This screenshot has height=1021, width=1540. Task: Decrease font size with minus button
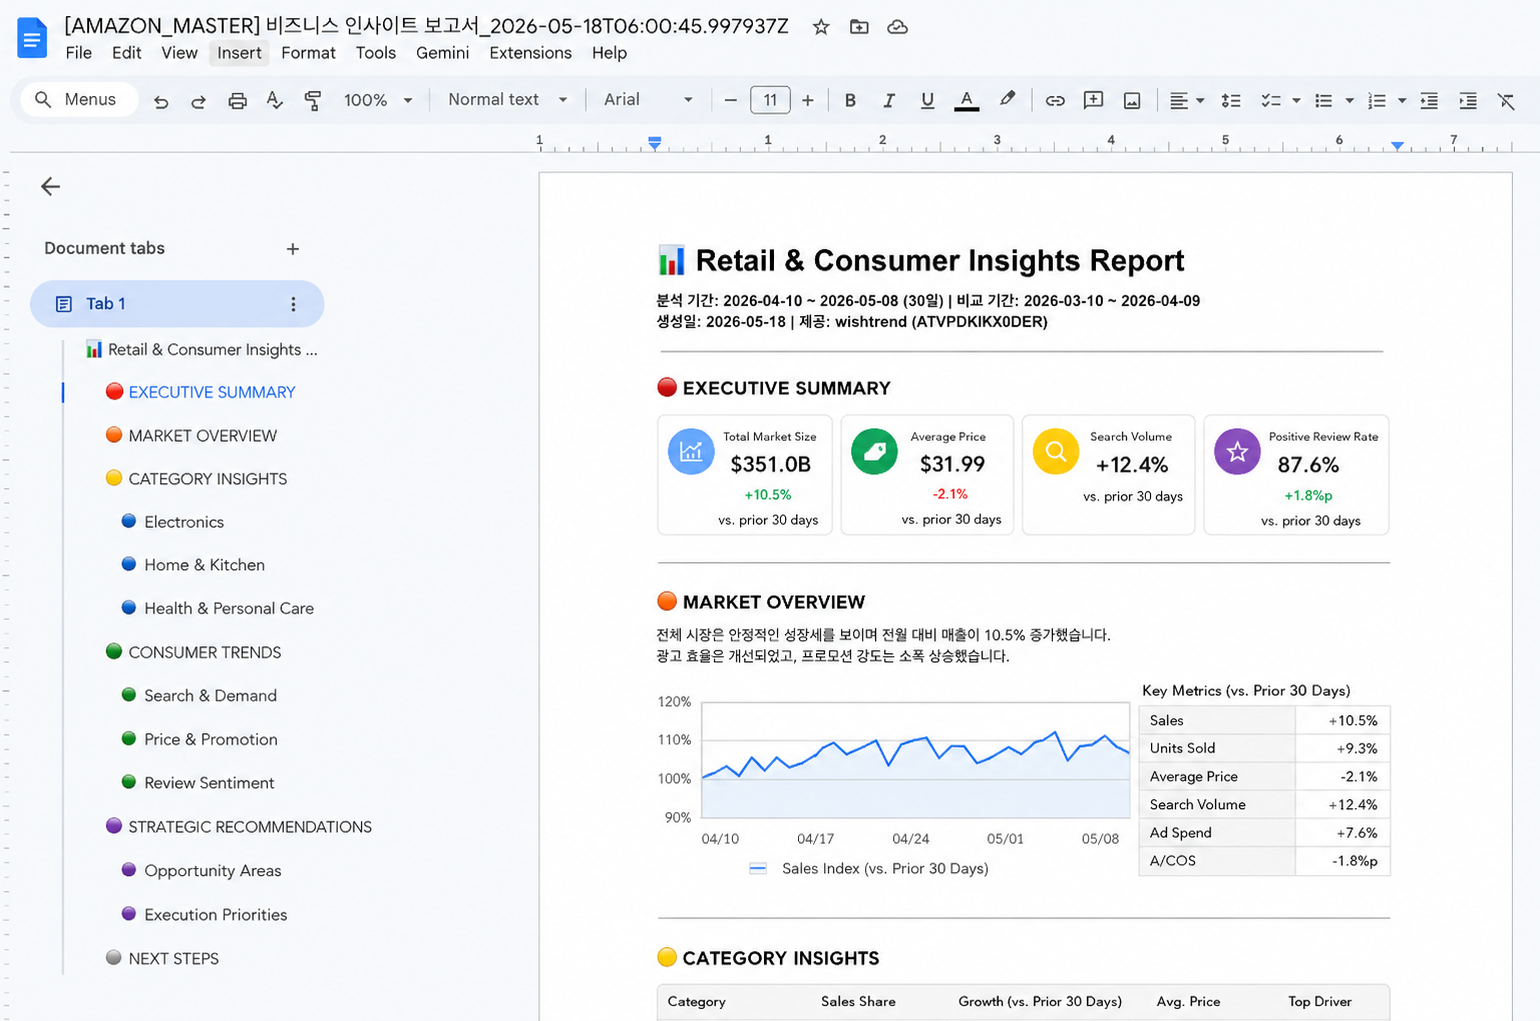click(x=730, y=100)
